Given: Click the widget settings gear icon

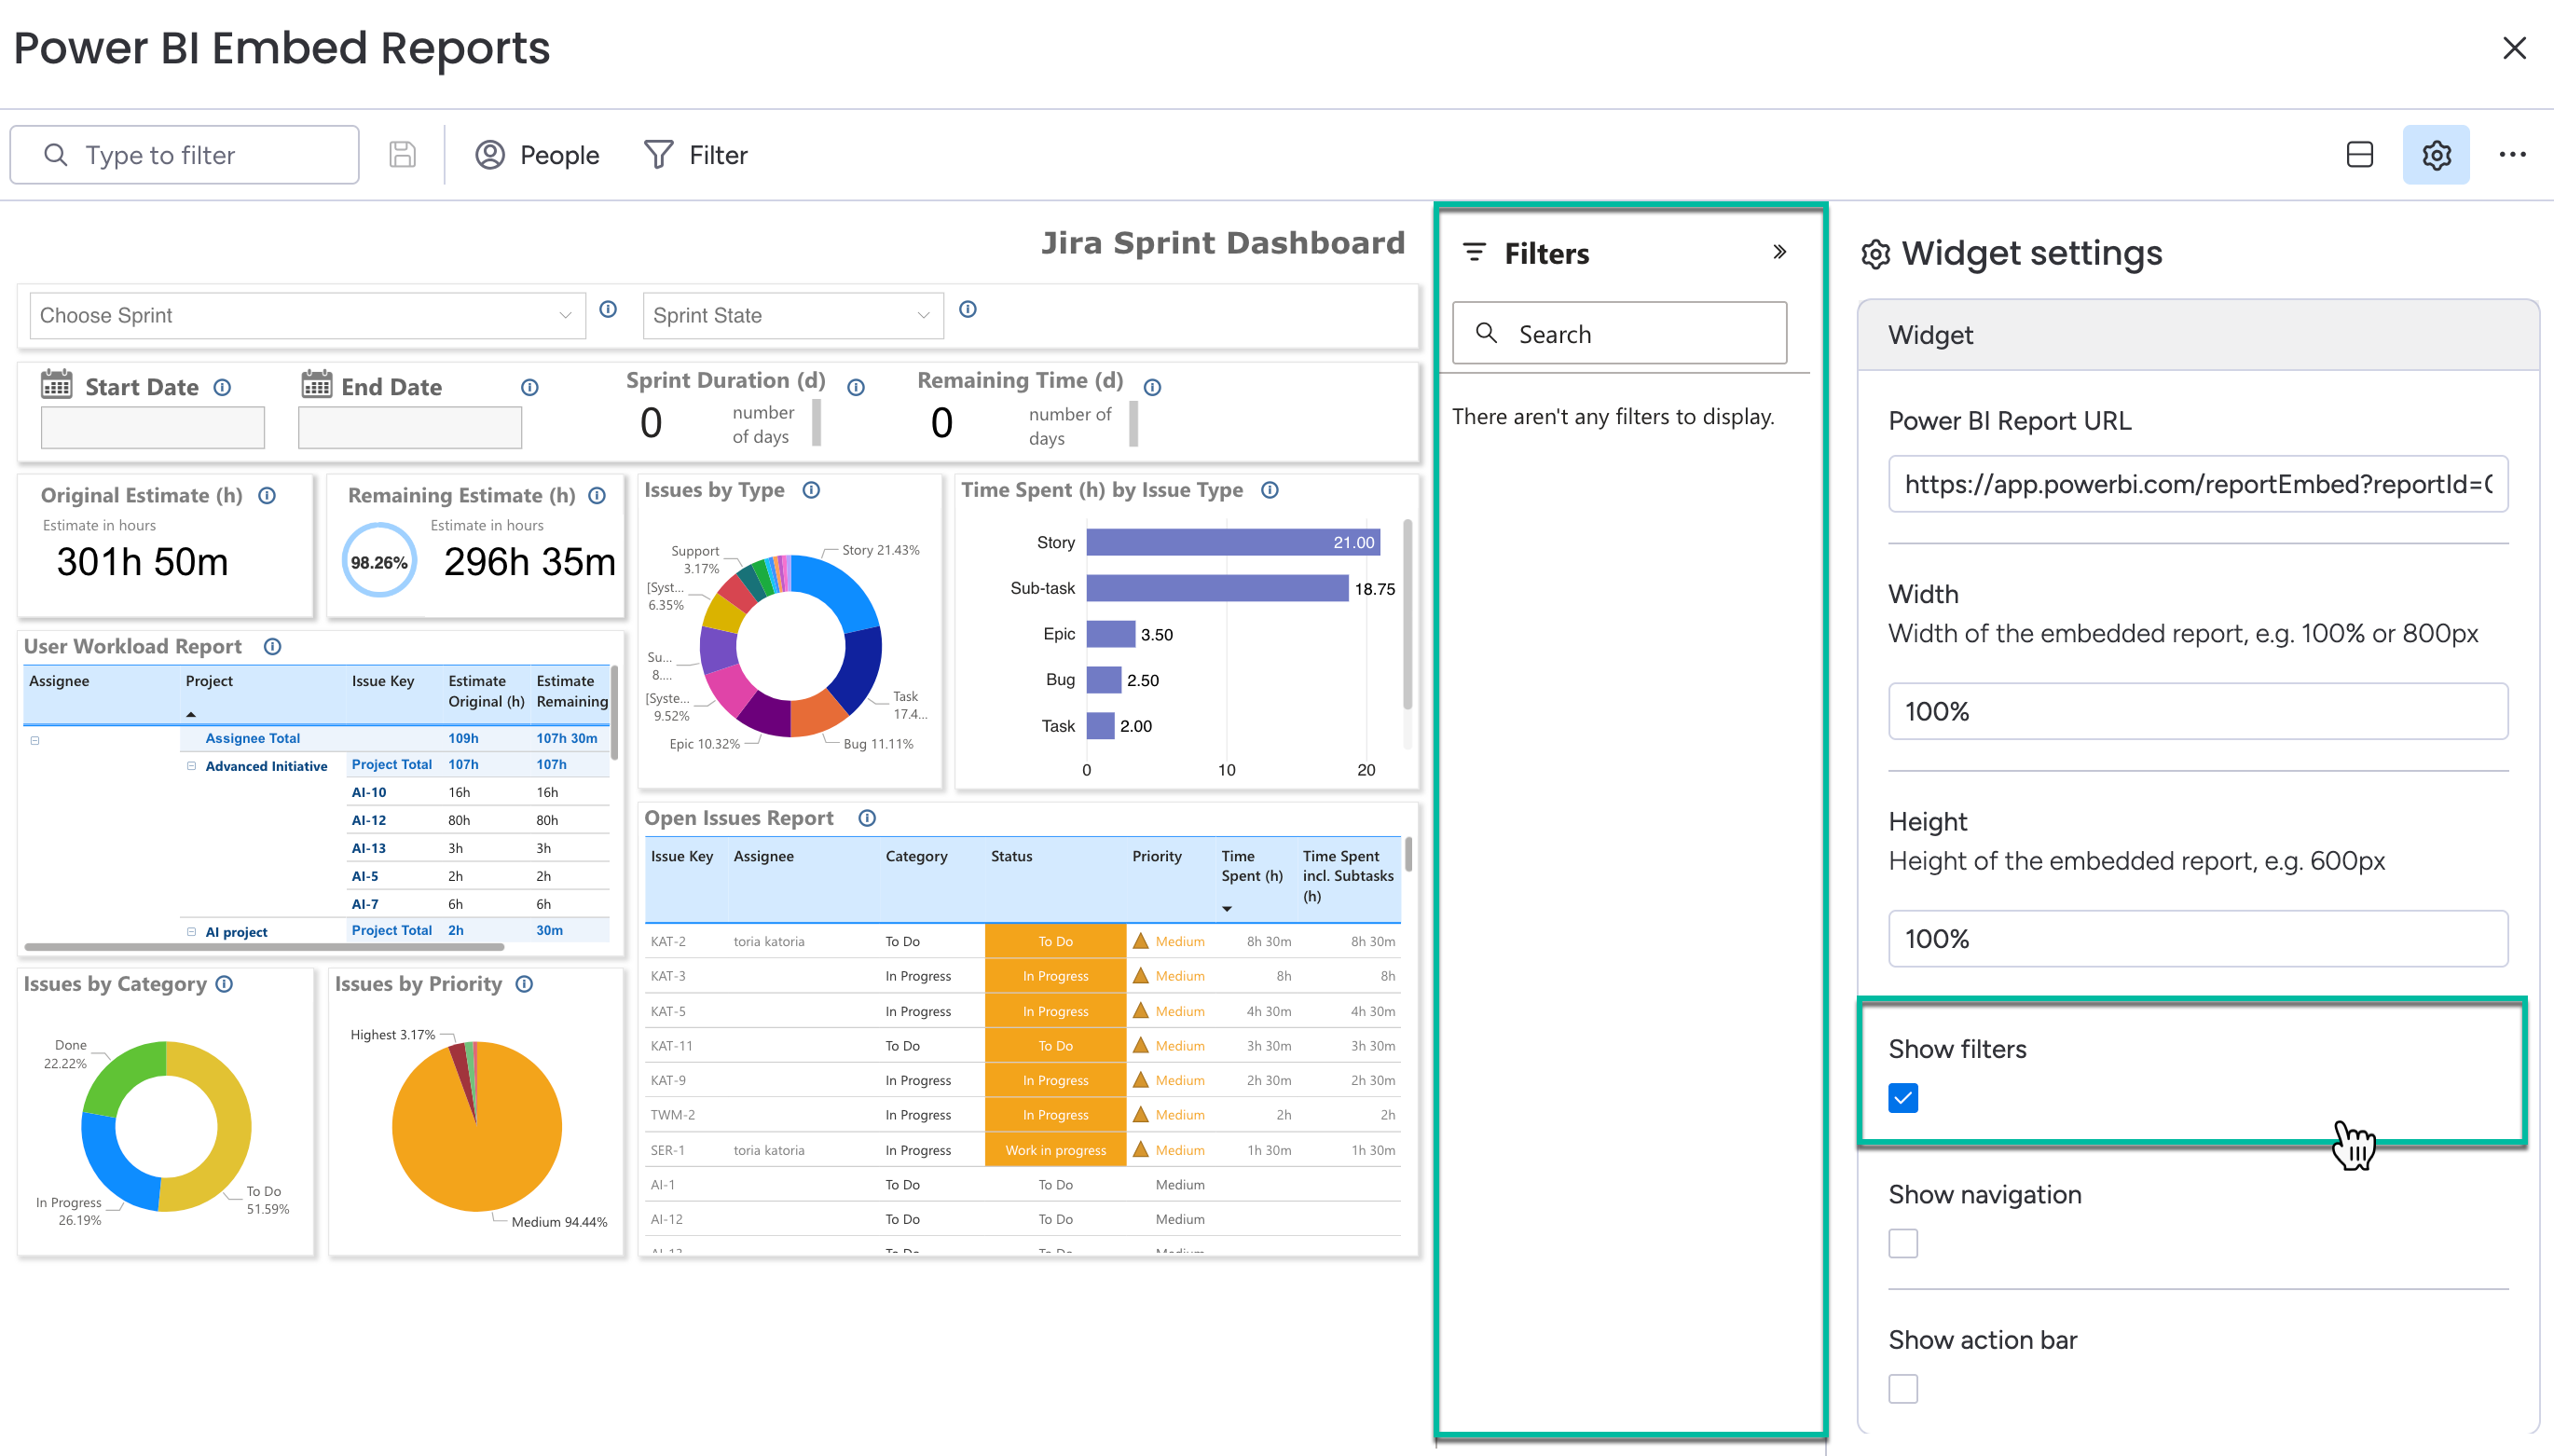Looking at the screenshot, I should click(x=2435, y=155).
